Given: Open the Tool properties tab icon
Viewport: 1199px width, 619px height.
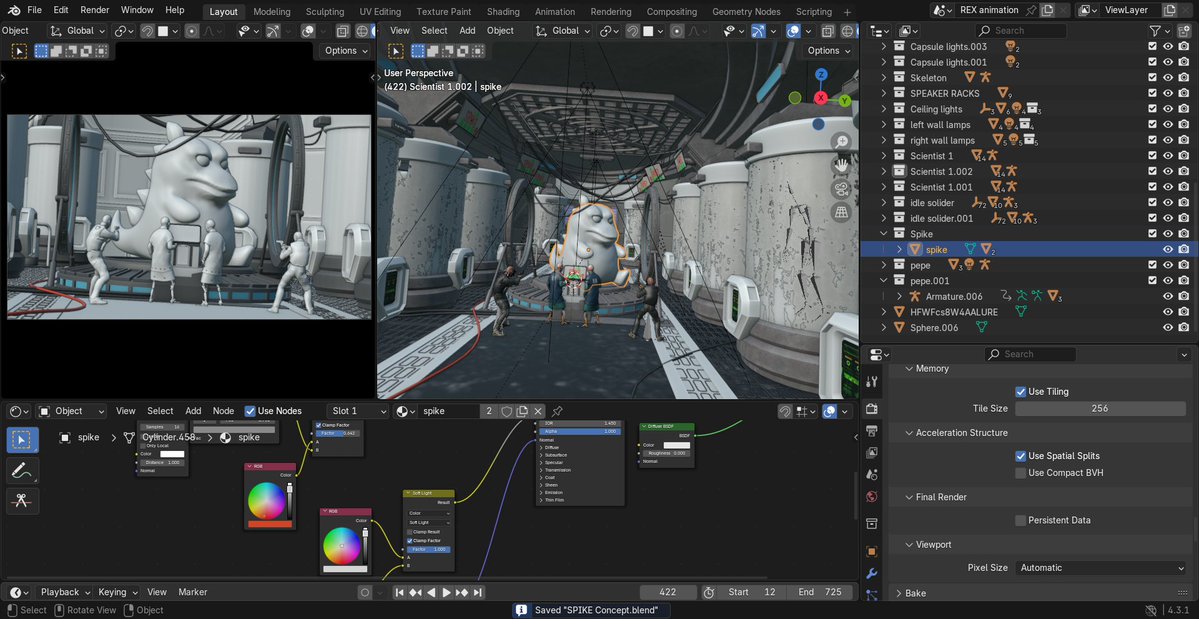Looking at the screenshot, I should click(x=872, y=381).
